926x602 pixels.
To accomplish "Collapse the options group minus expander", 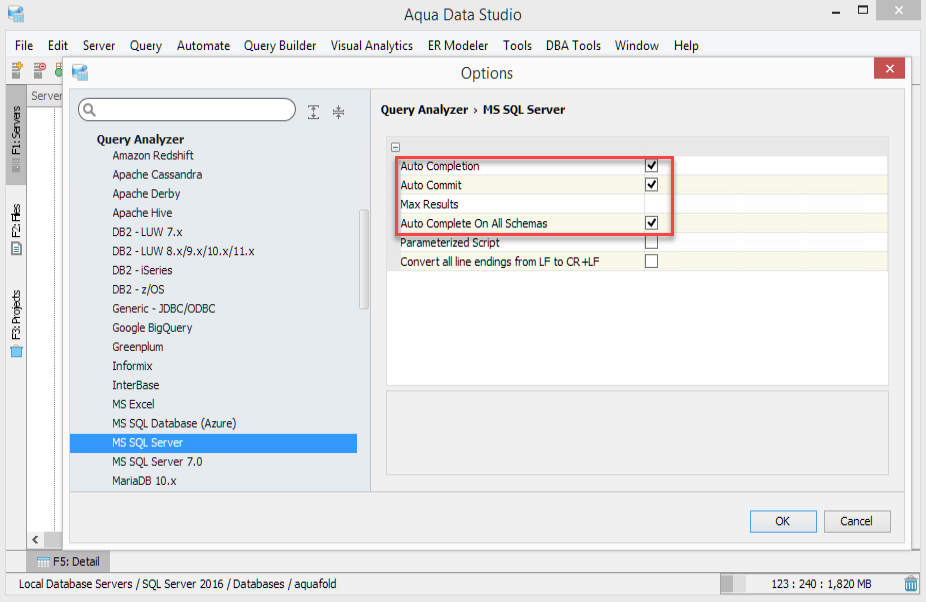I will coord(396,147).
